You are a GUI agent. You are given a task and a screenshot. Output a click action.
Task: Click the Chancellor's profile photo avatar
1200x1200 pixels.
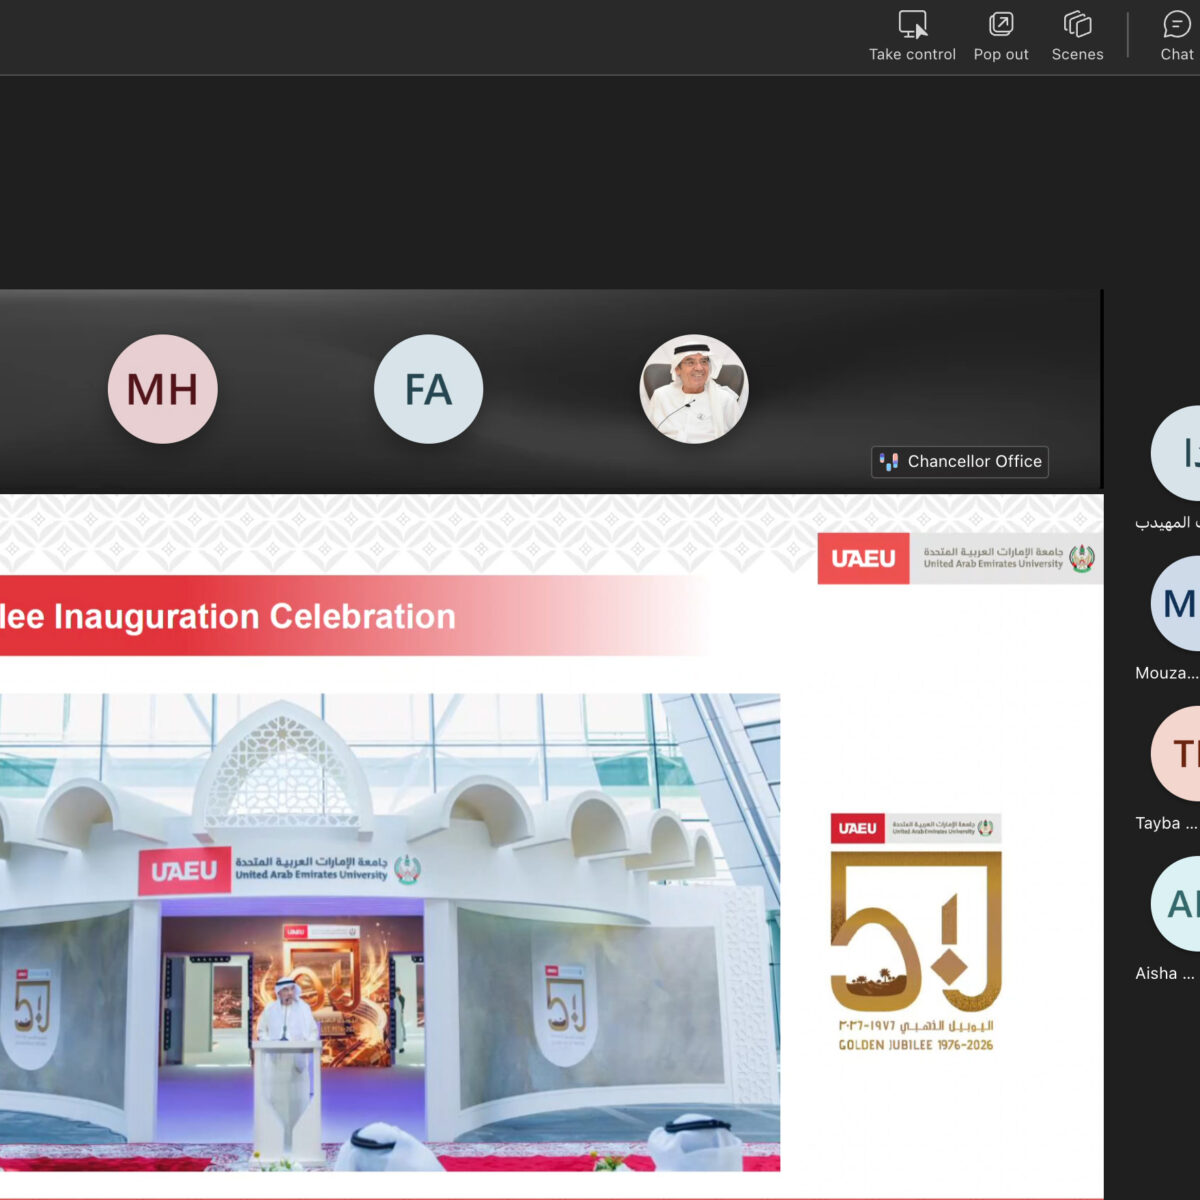point(693,389)
